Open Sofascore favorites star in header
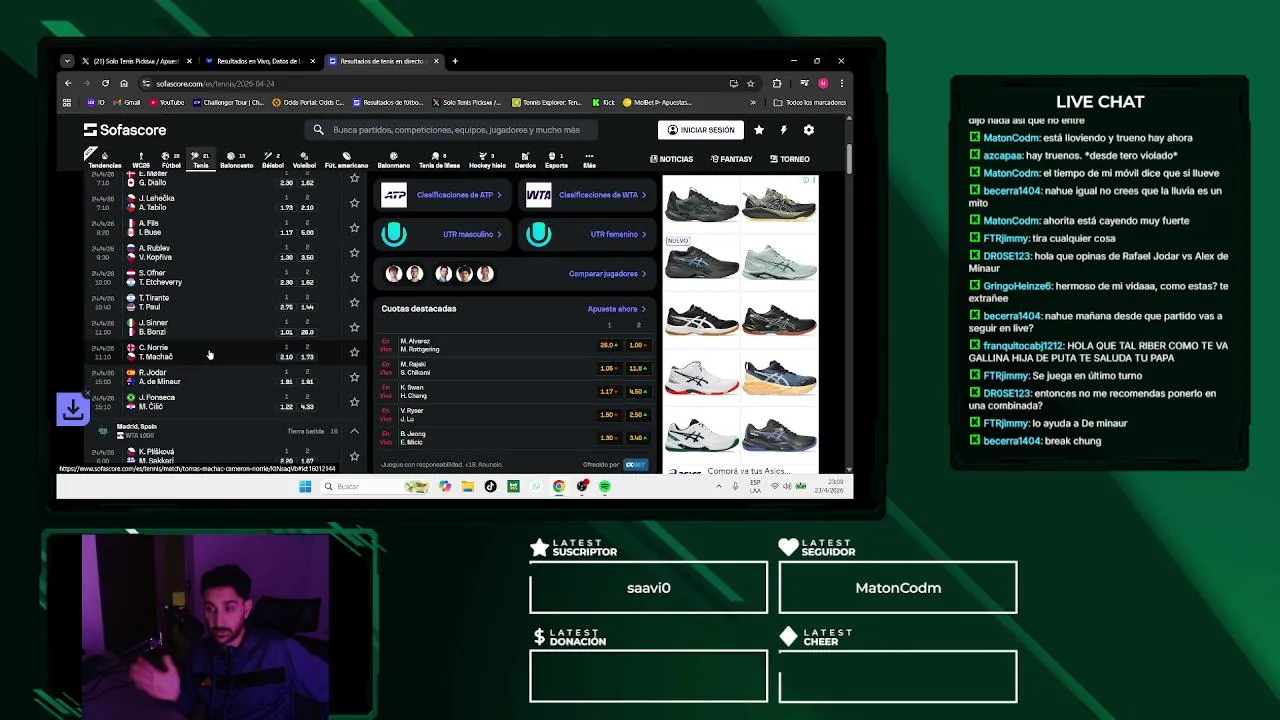This screenshot has height=720, width=1280. pyautogui.click(x=759, y=130)
